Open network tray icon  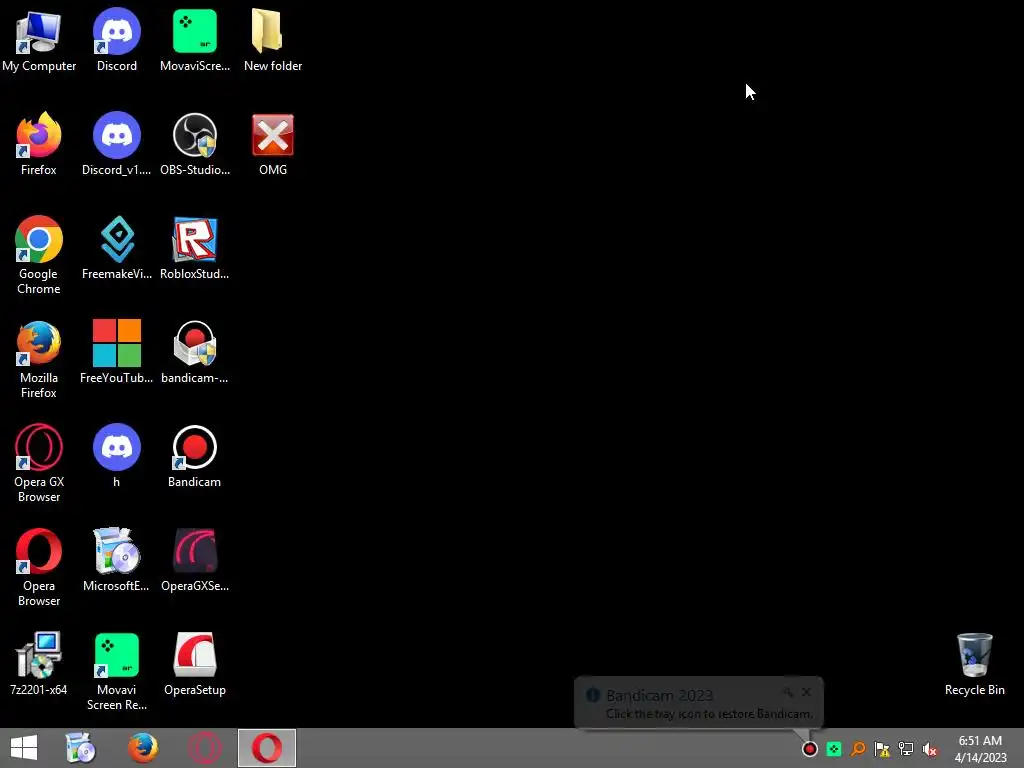906,749
